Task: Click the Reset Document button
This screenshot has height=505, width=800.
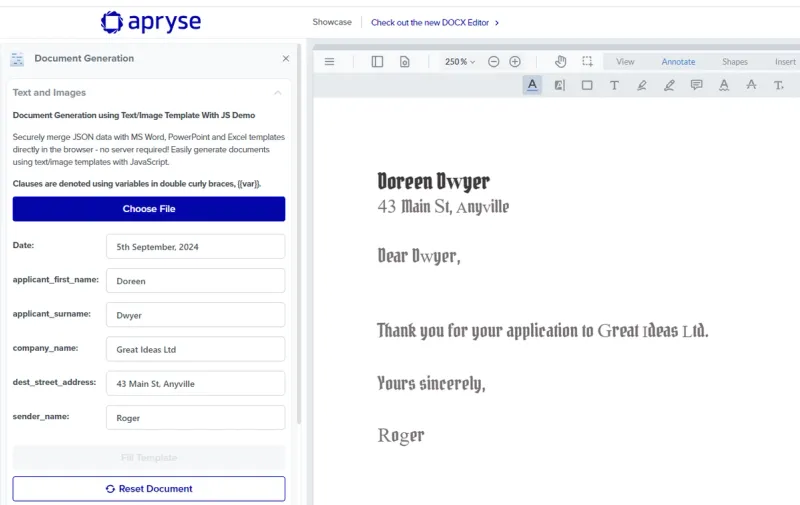Action: coord(149,489)
